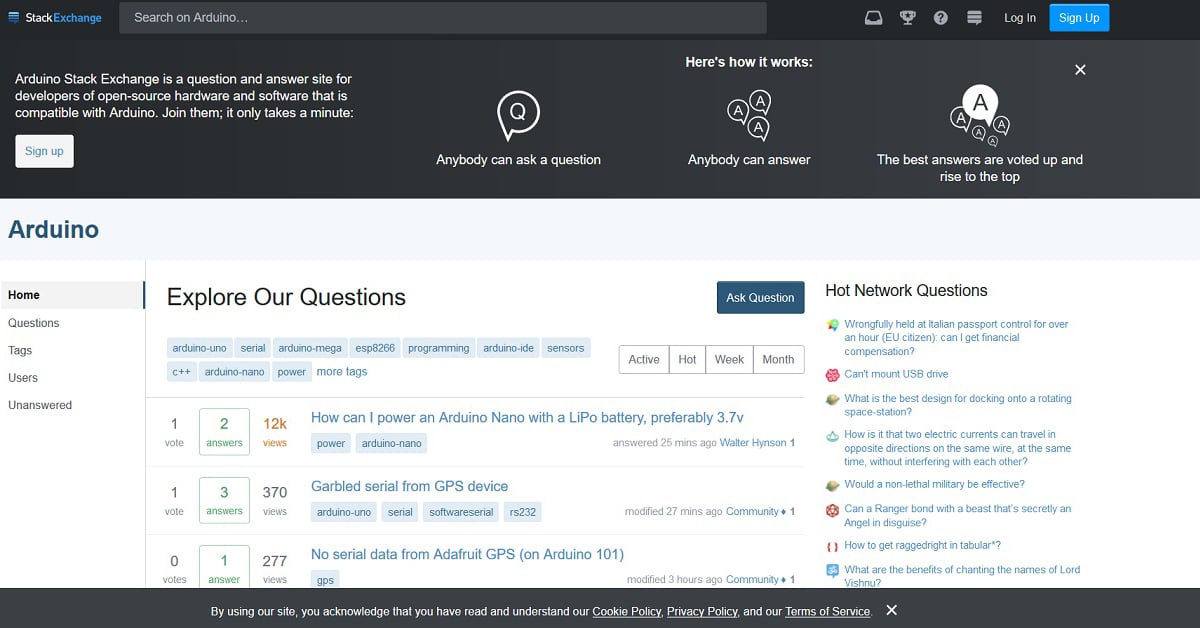Open the LiPo battery Arduino Nano question
The height and width of the screenshot is (628, 1200).
click(x=527, y=418)
